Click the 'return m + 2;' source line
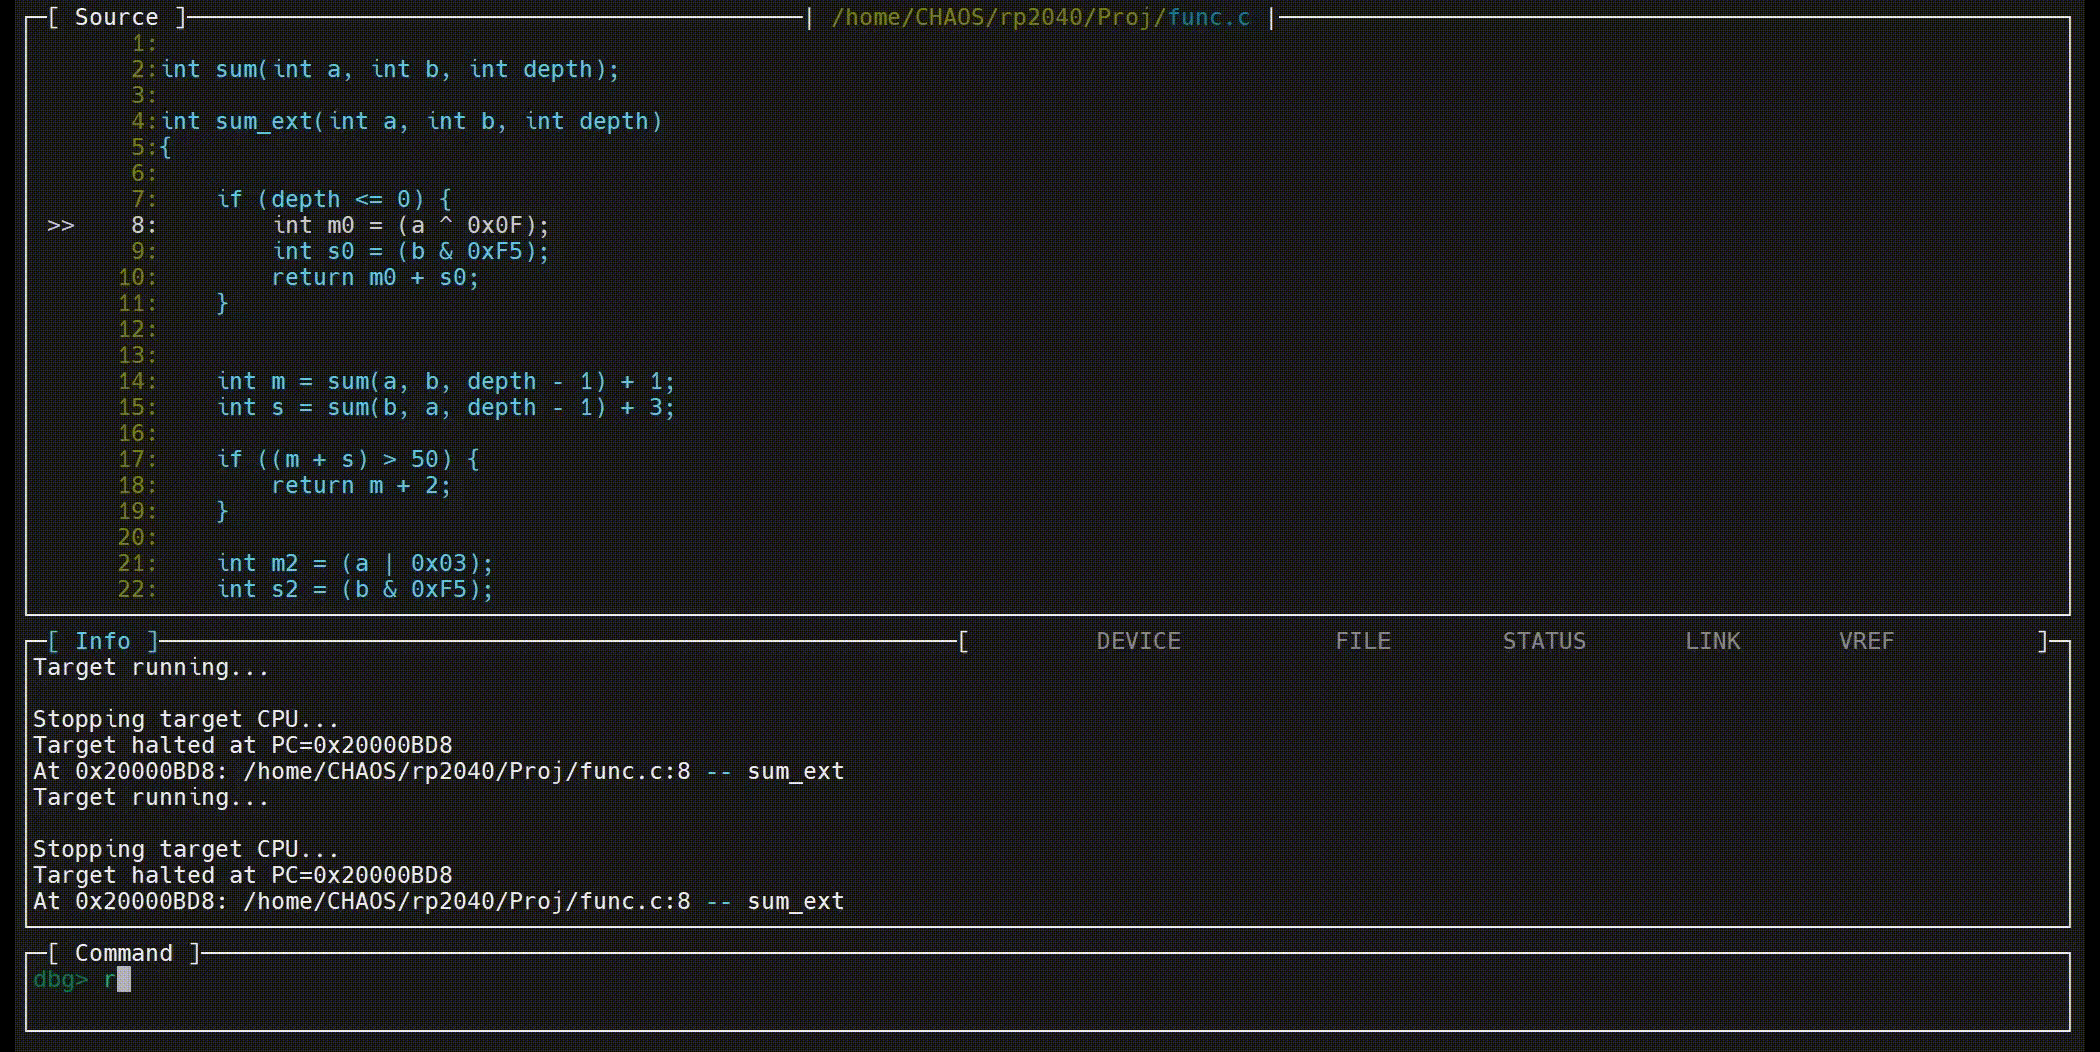This screenshot has width=2100, height=1052. [361, 486]
